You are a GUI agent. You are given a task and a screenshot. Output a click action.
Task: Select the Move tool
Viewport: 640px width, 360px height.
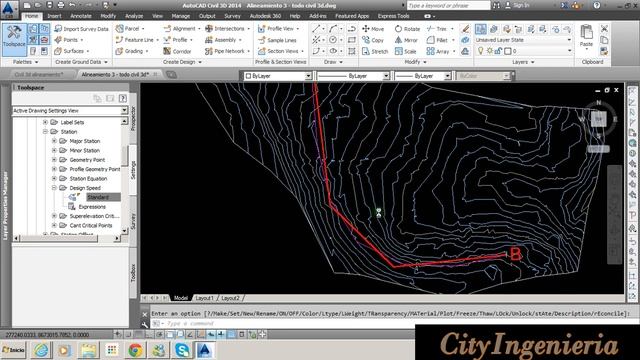point(373,29)
